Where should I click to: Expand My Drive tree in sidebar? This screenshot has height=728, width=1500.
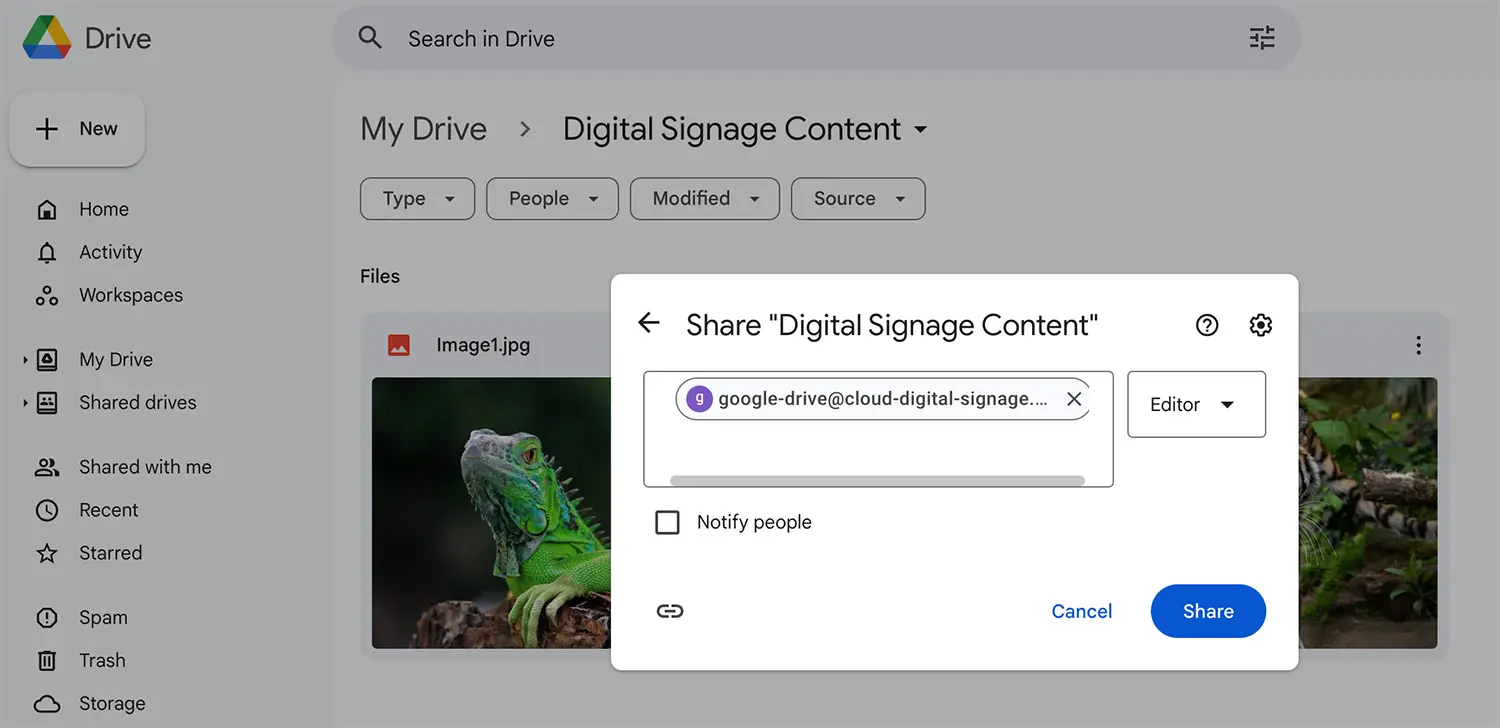click(x=25, y=360)
